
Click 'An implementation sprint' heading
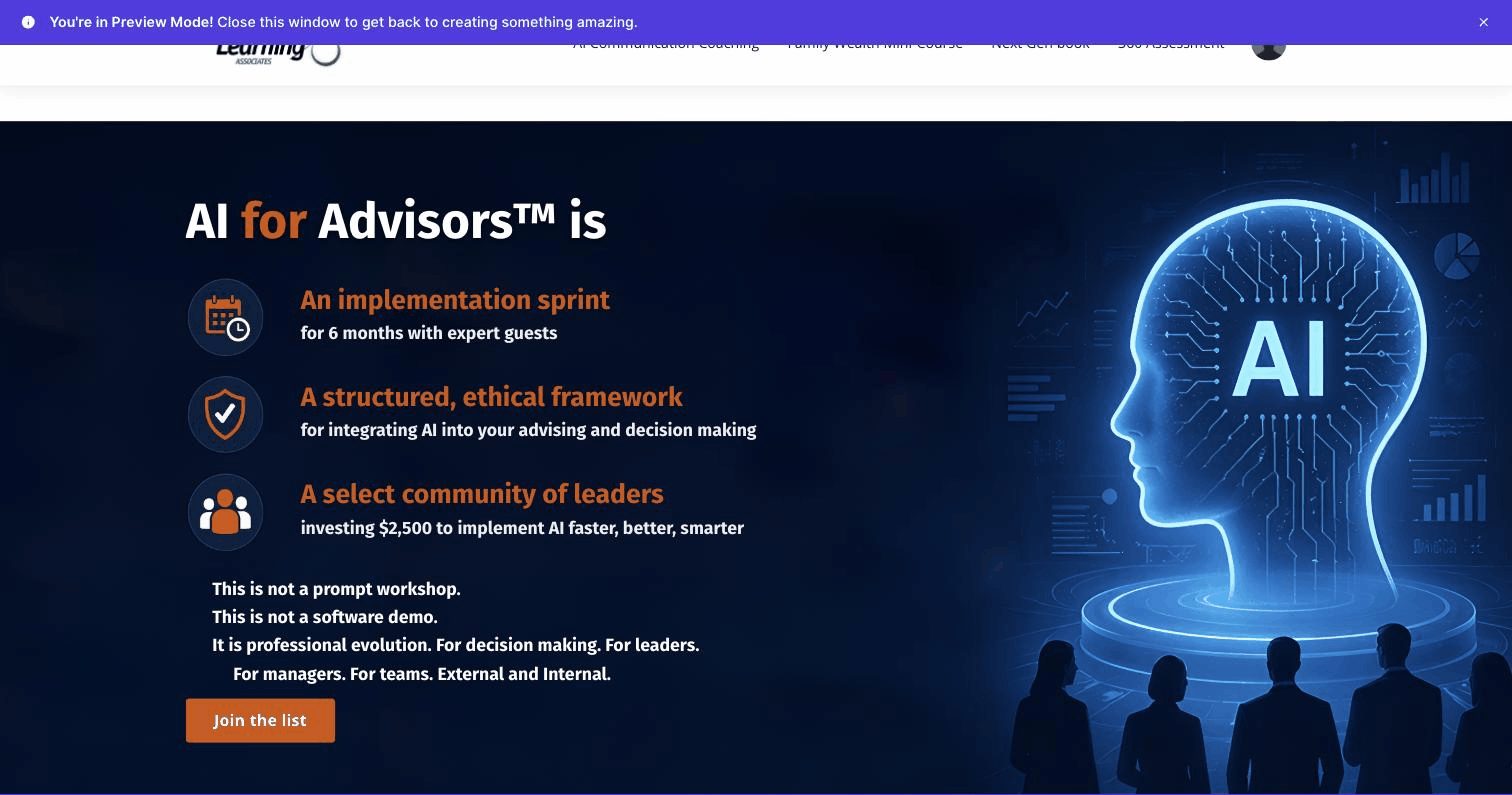coord(455,300)
